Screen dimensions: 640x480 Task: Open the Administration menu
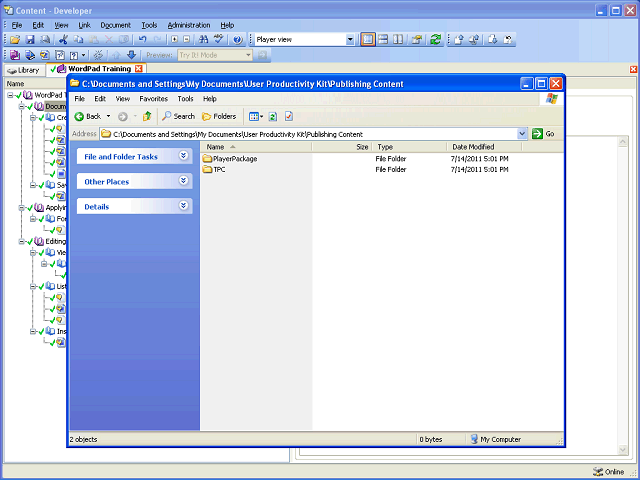pos(189,25)
